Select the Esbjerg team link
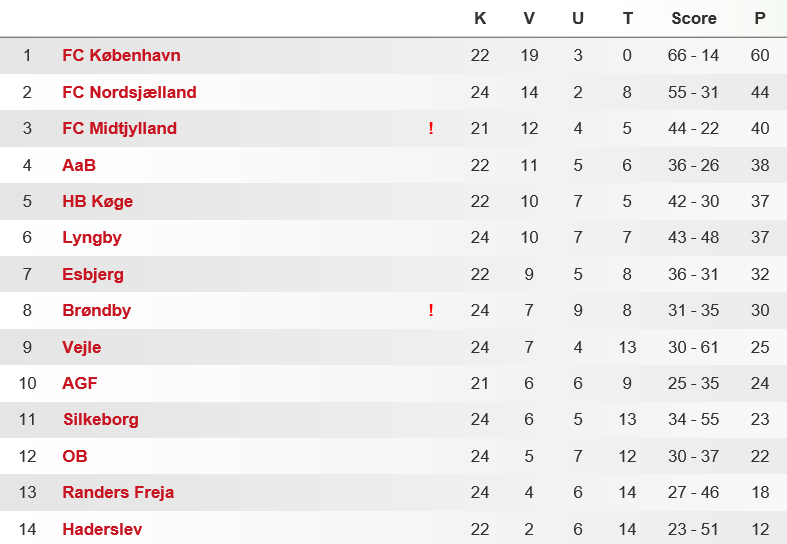787x544 pixels. point(93,275)
